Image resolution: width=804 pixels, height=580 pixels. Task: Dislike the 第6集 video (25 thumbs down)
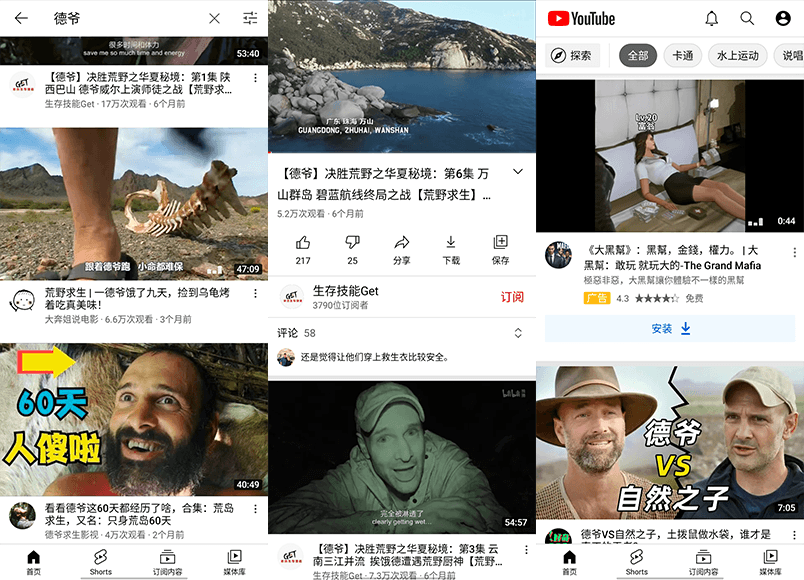point(352,250)
